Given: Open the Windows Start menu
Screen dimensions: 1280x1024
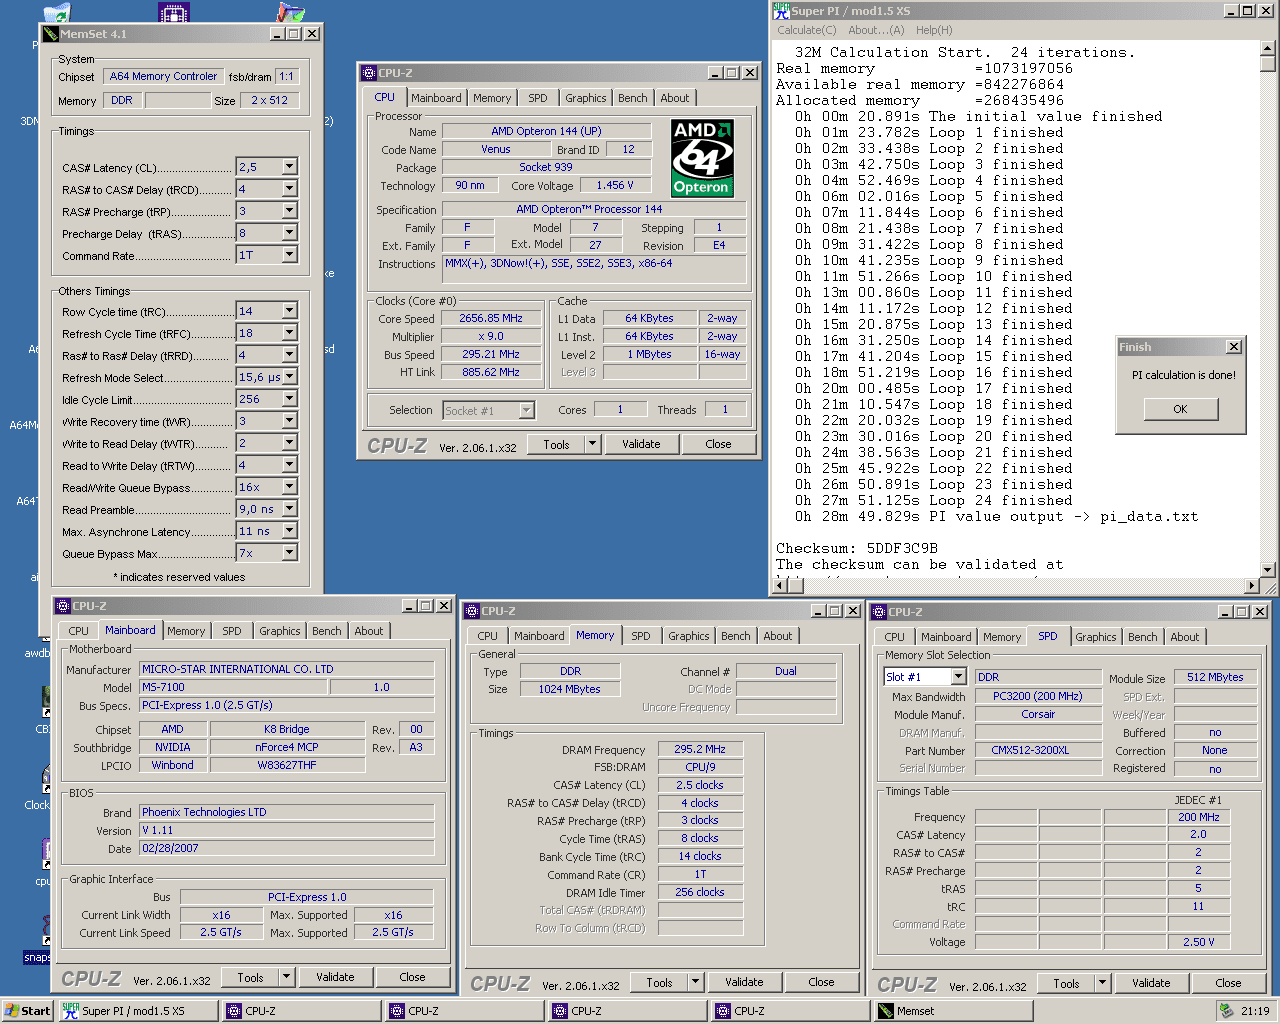Looking at the screenshot, I should (x=28, y=1011).
